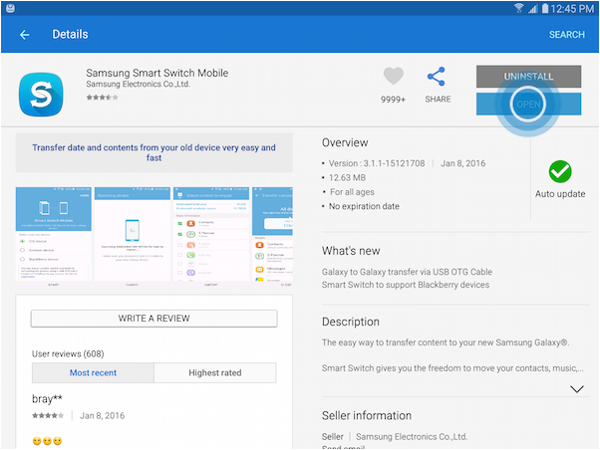Image resolution: width=600 pixels, height=450 pixels.
Task: Tap Samsung Electronics Co.,Ltd. developer name
Action: click(138, 84)
